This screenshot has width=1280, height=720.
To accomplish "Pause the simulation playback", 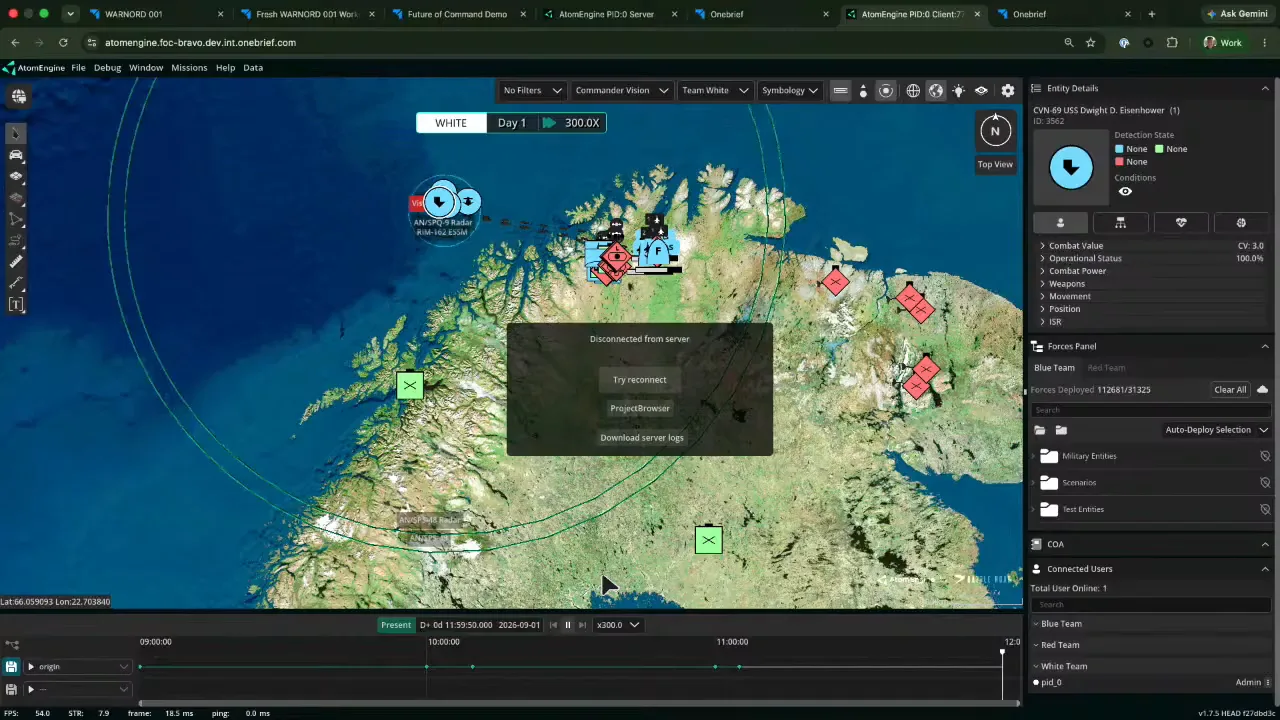I will 568,625.
